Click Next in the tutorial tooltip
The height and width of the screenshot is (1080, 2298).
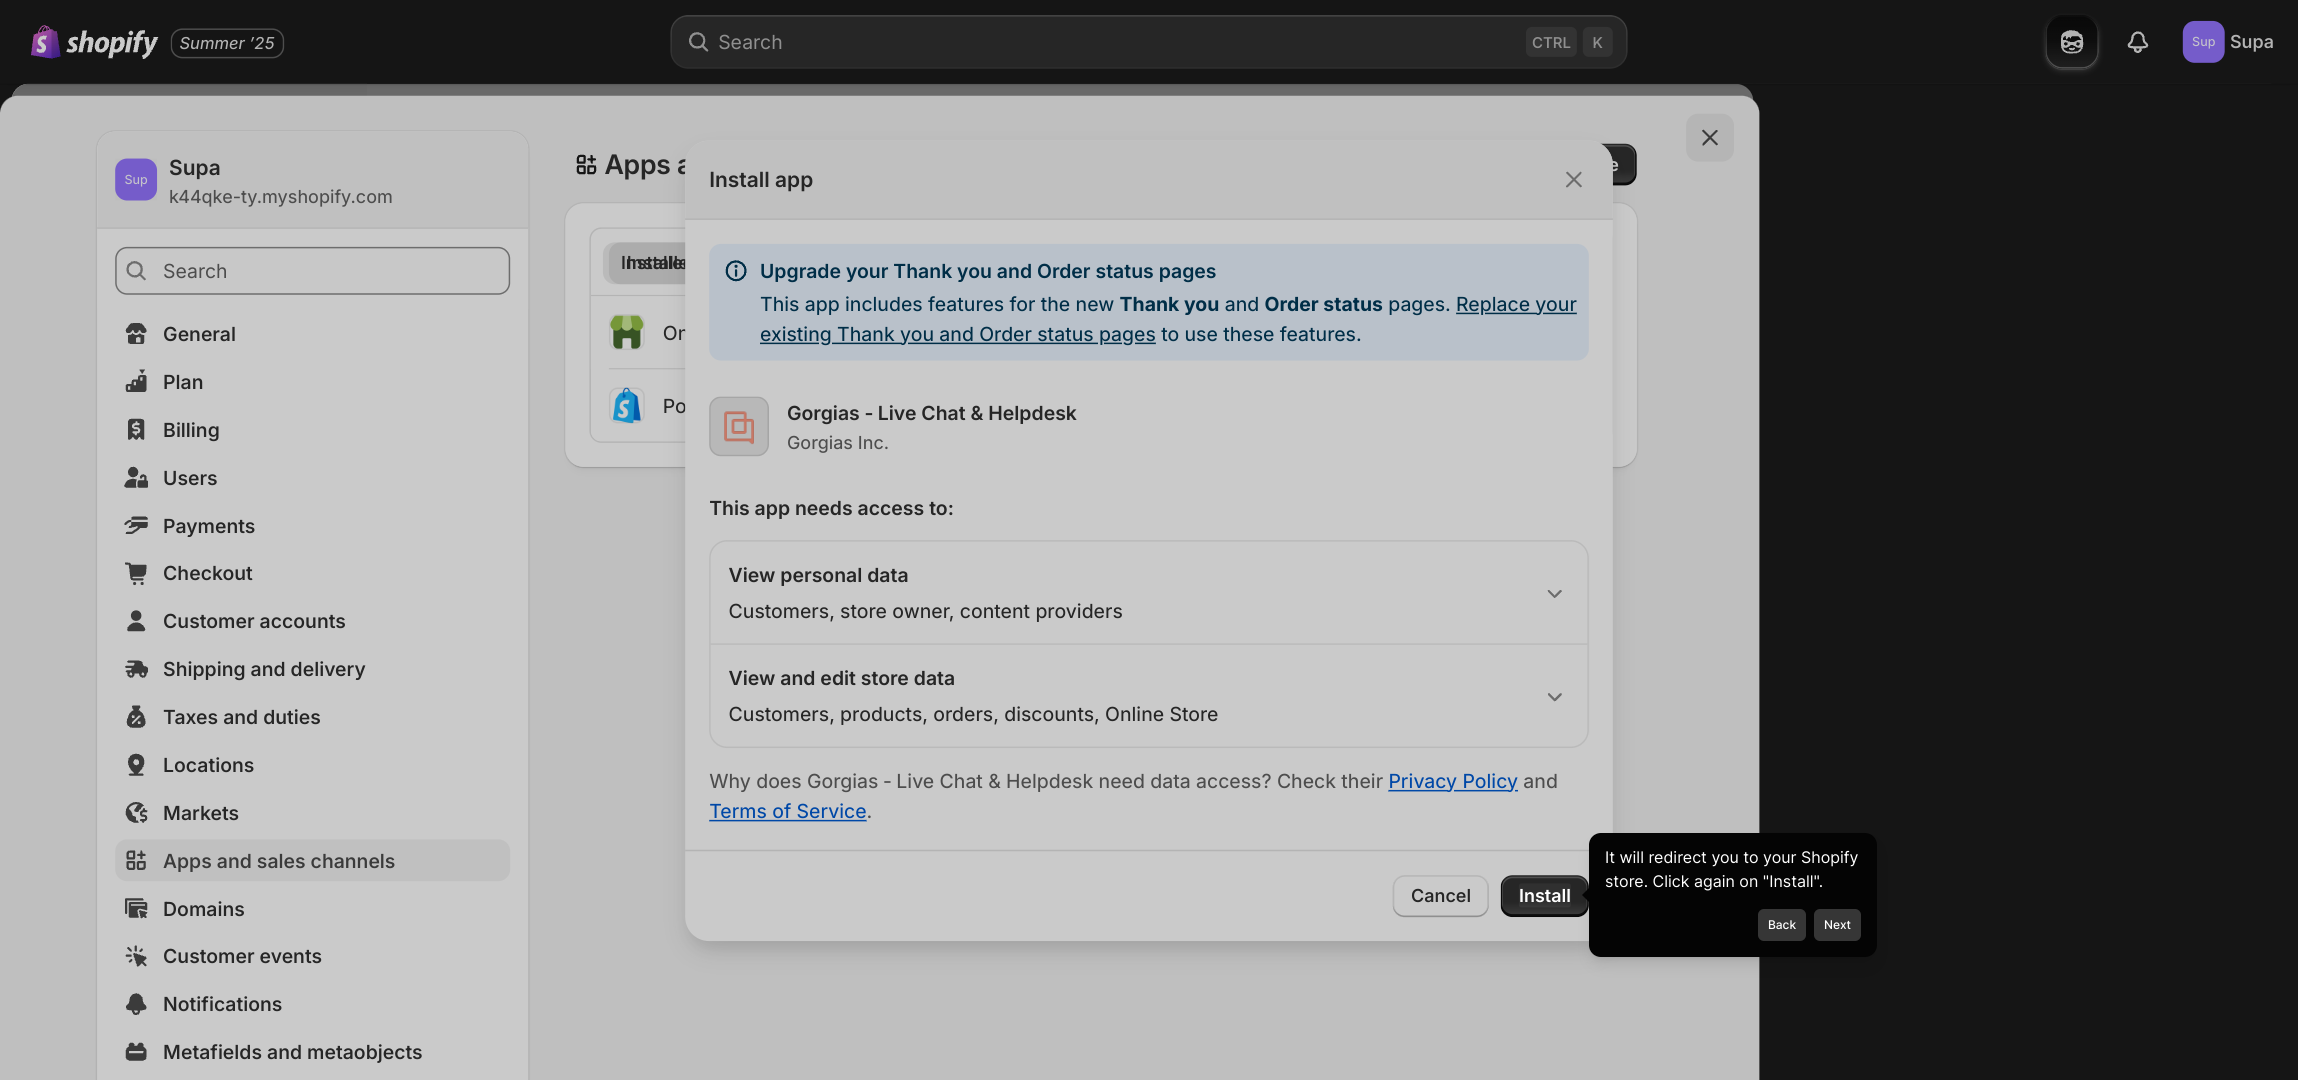coord(1837,925)
